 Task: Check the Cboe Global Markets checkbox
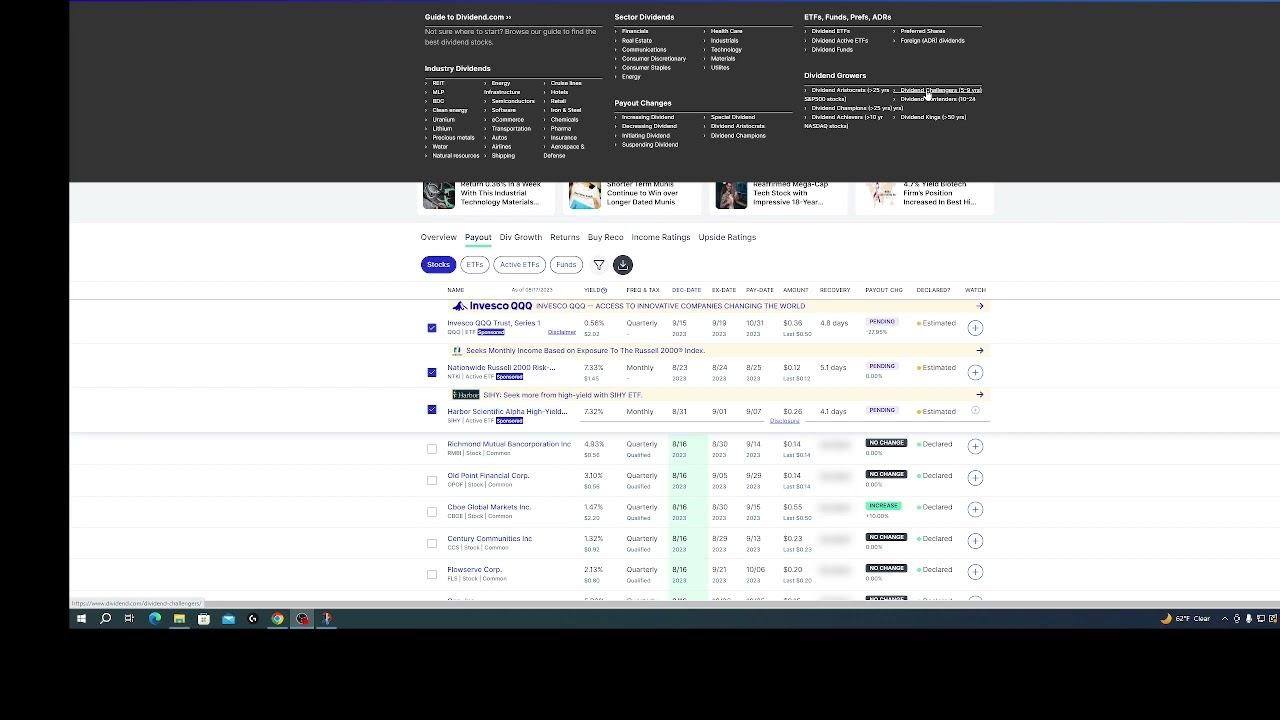coord(432,512)
